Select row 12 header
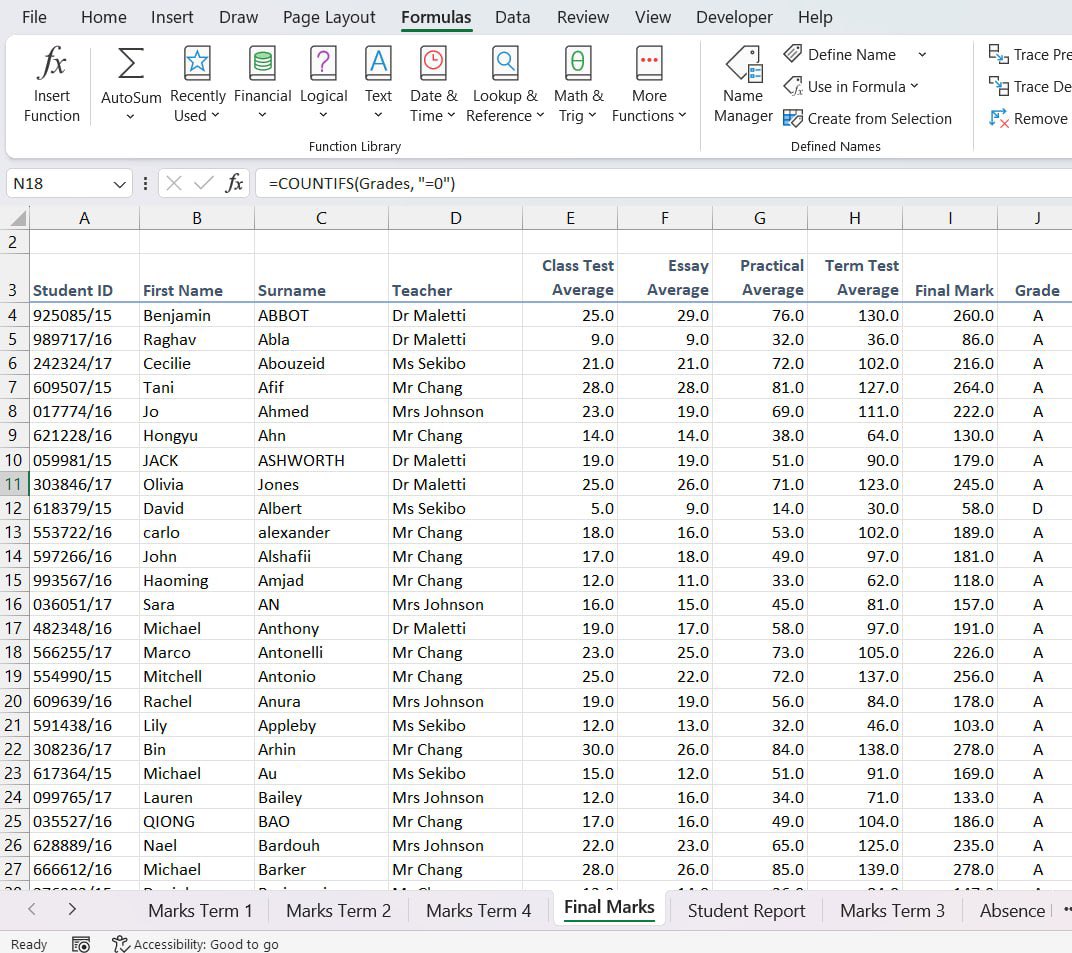The image size is (1072, 953). tap(13, 509)
